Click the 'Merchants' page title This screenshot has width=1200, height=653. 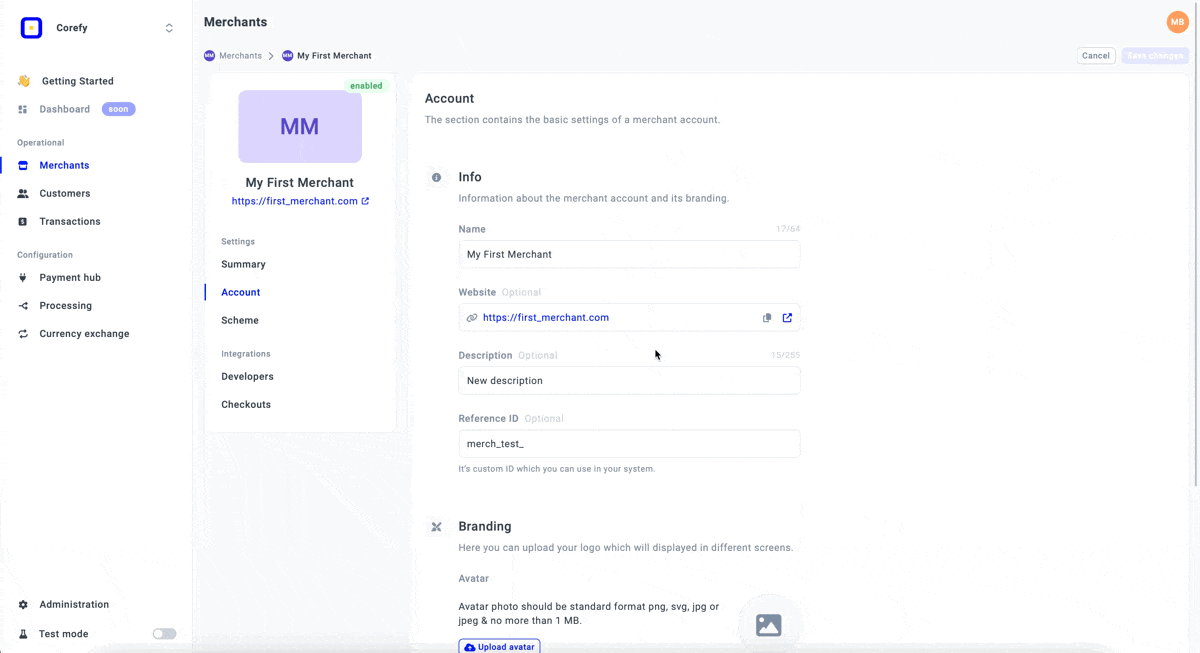click(235, 22)
